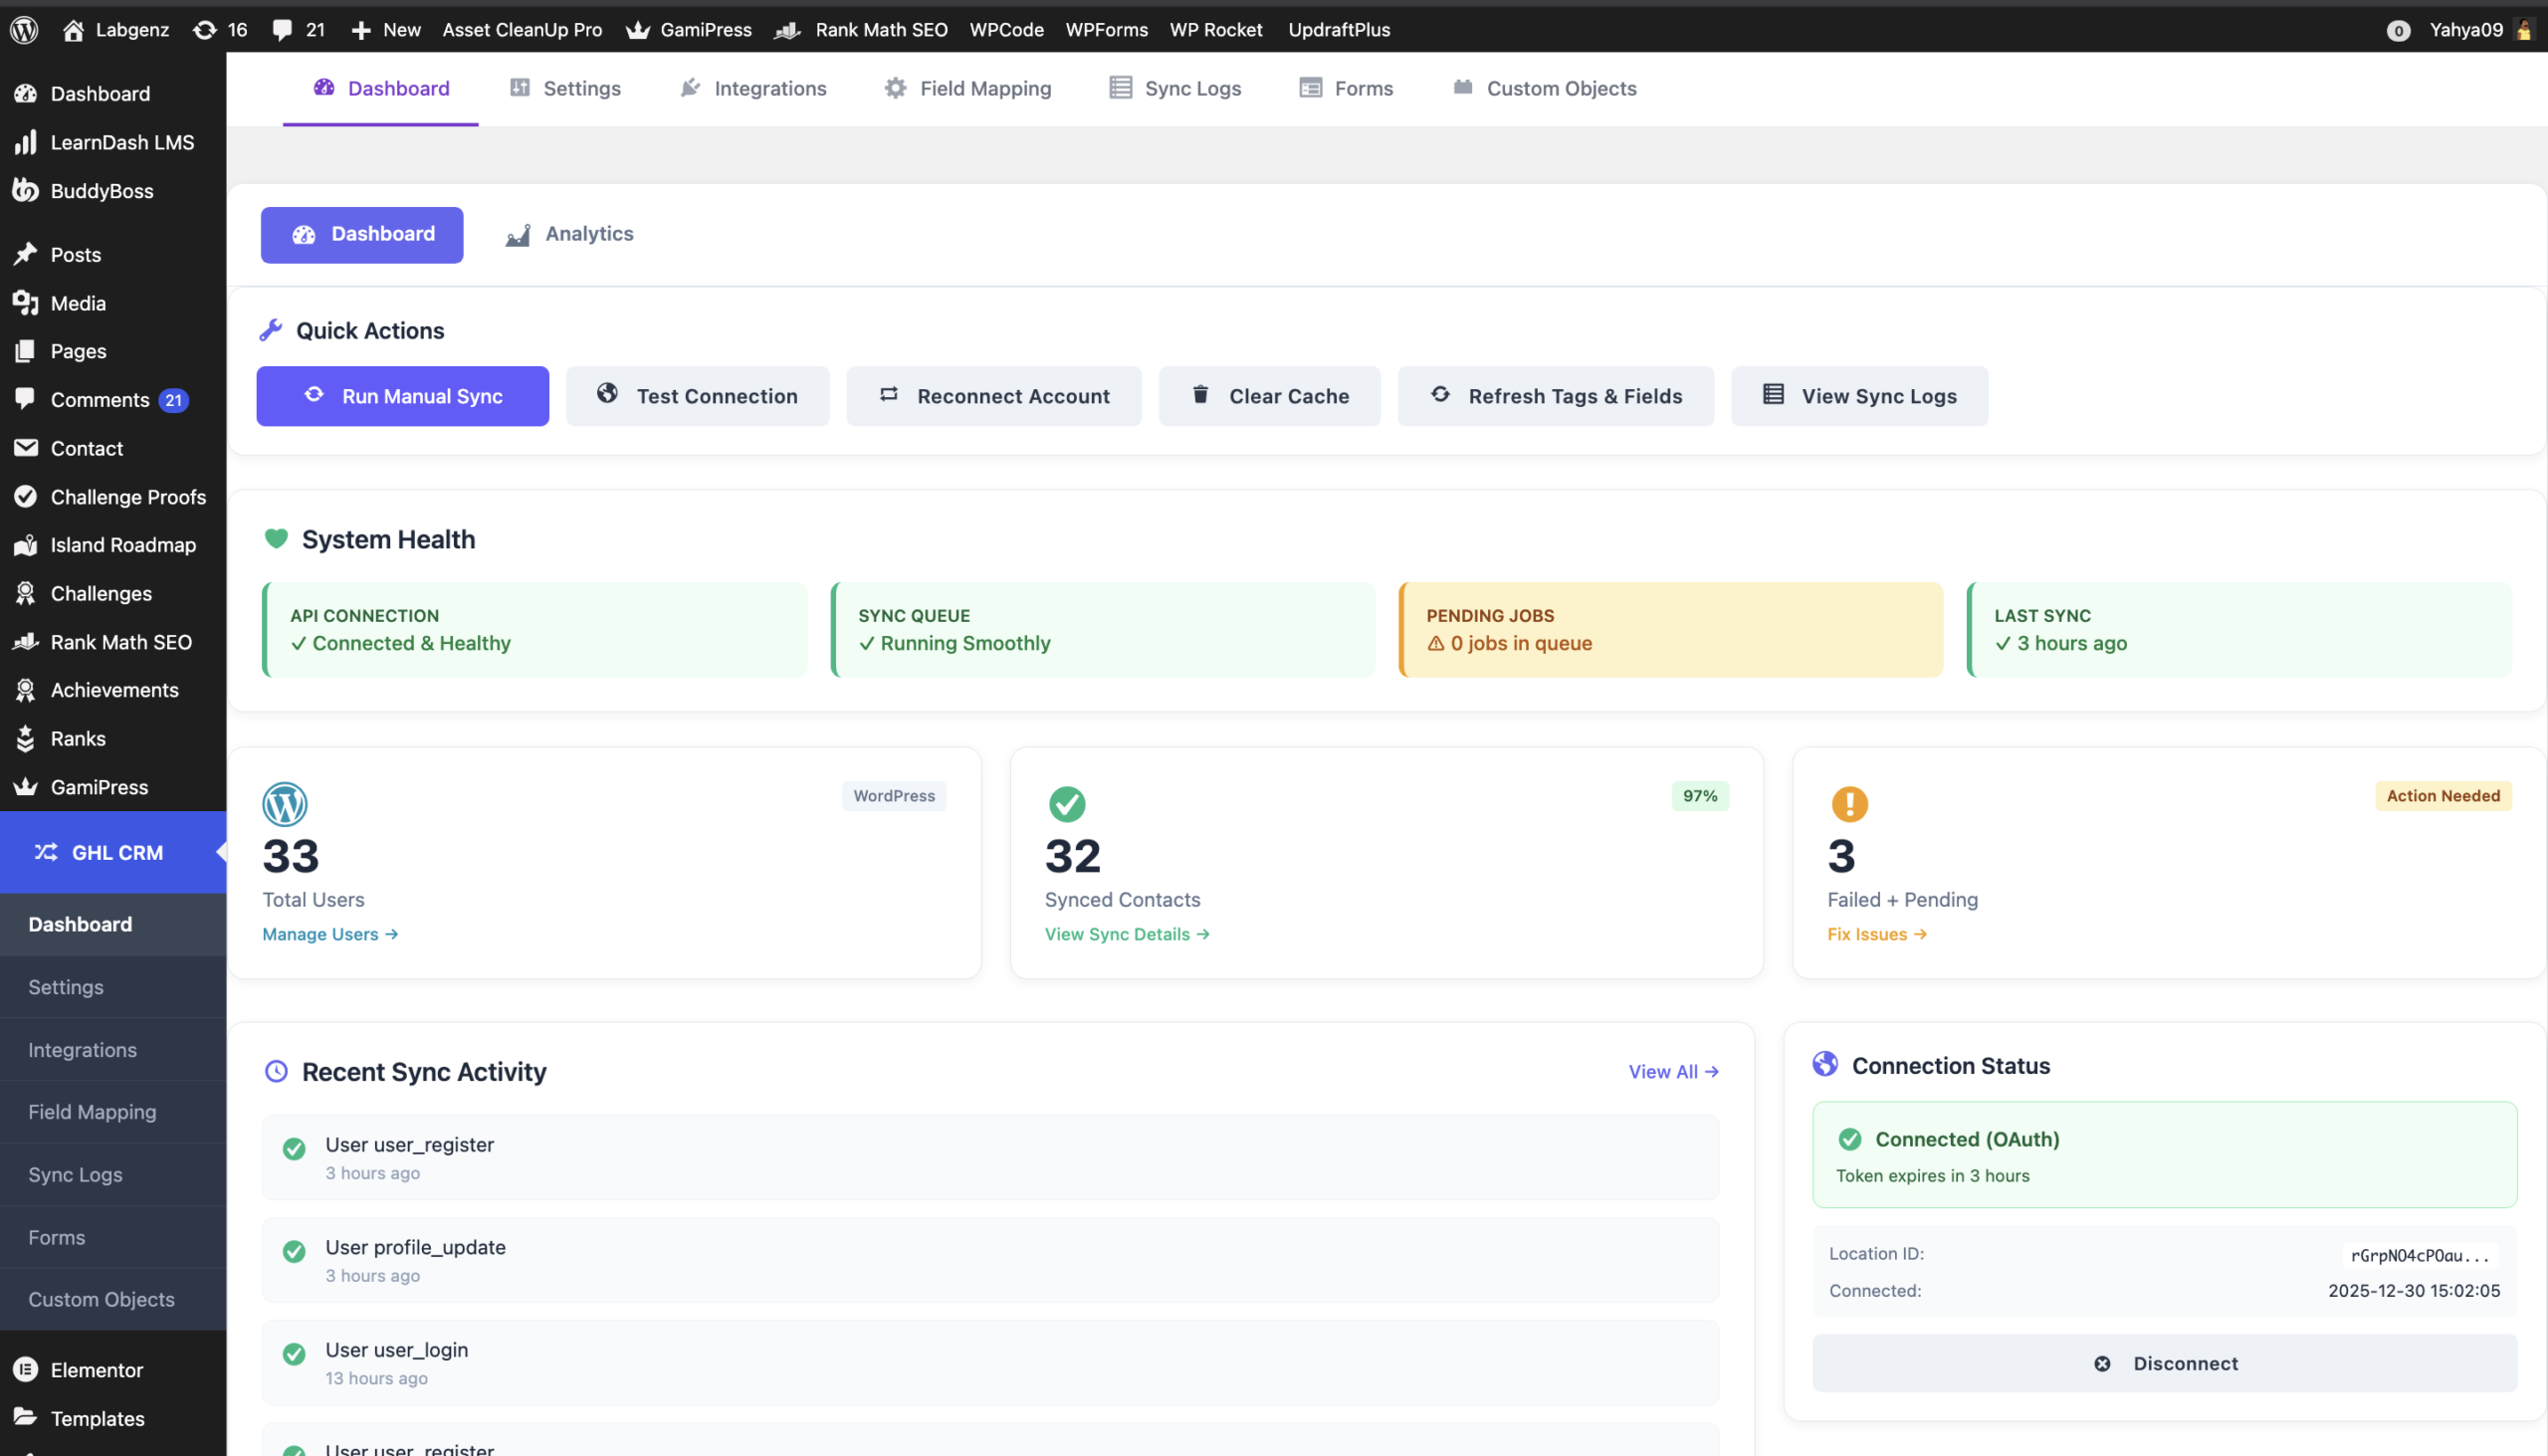
Task: Open the Field Mapping tab
Action: 967,88
